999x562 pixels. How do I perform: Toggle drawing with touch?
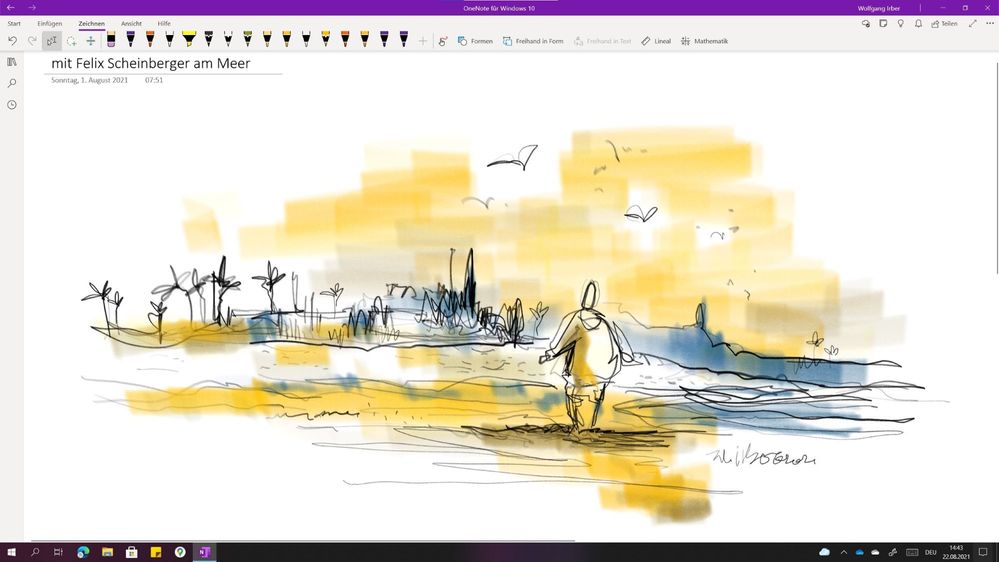pyautogui.click(x=443, y=41)
